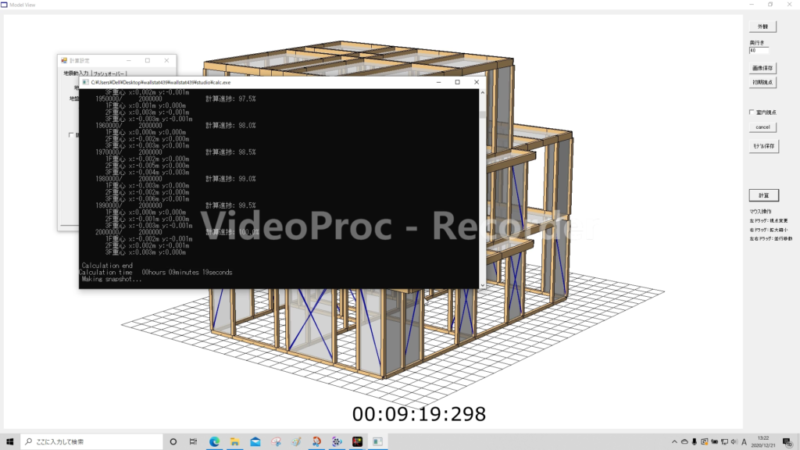Open the VideoProc film-reel taskbar icon
The height and width of the screenshot is (450, 800).
coord(337,441)
